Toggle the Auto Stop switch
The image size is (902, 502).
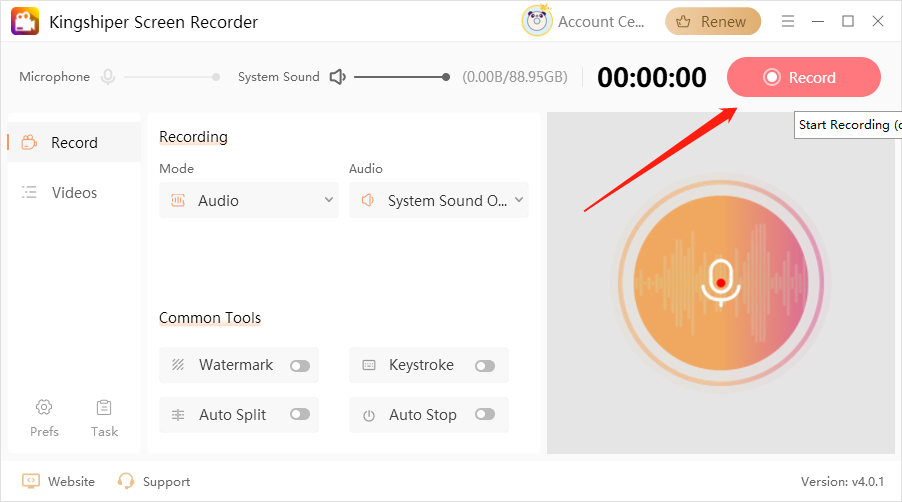click(x=485, y=415)
